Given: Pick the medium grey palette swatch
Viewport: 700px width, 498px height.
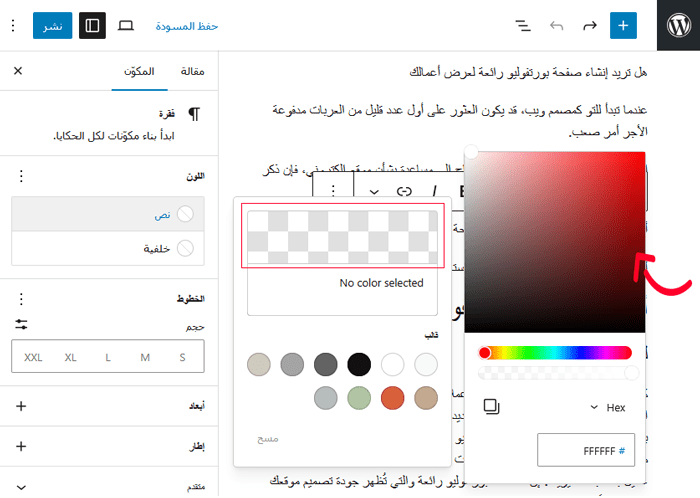Looking at the screenshot, I should 292,364.
